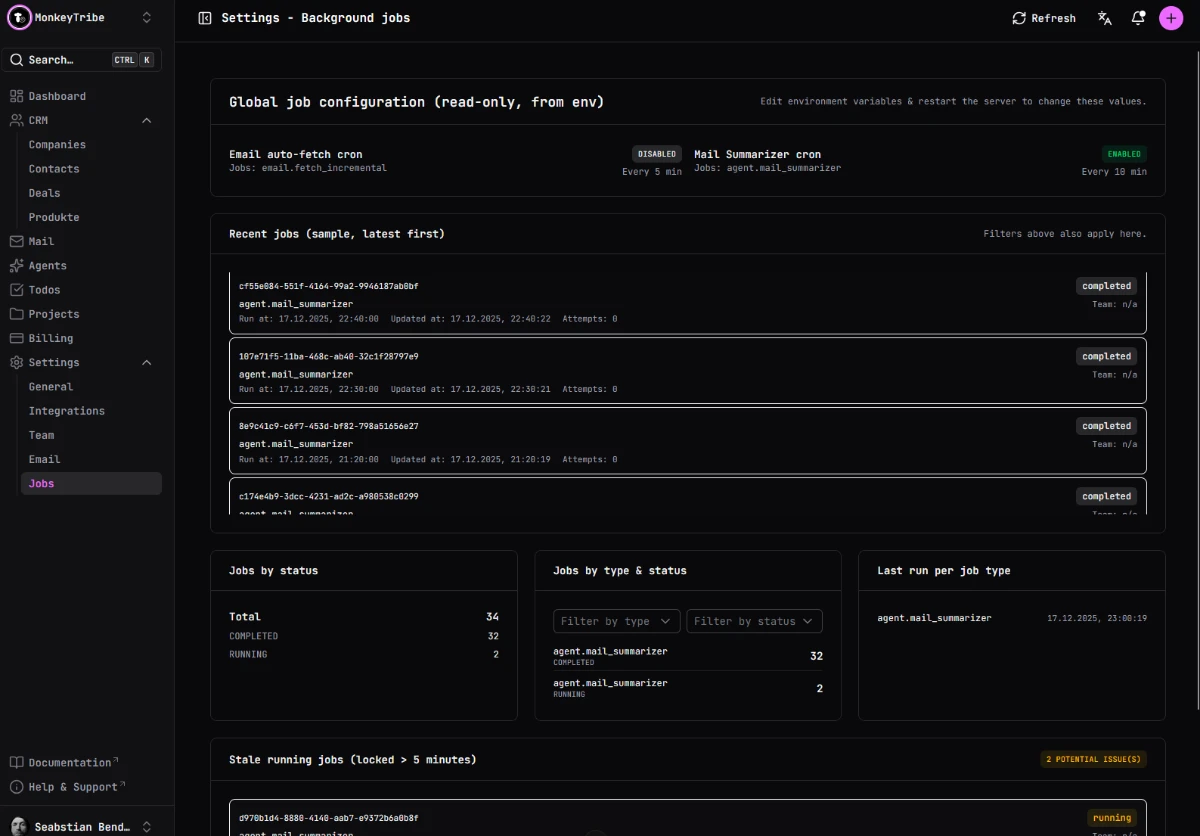
Task: Click the Mail envelope icon
Action: point(16,241)
